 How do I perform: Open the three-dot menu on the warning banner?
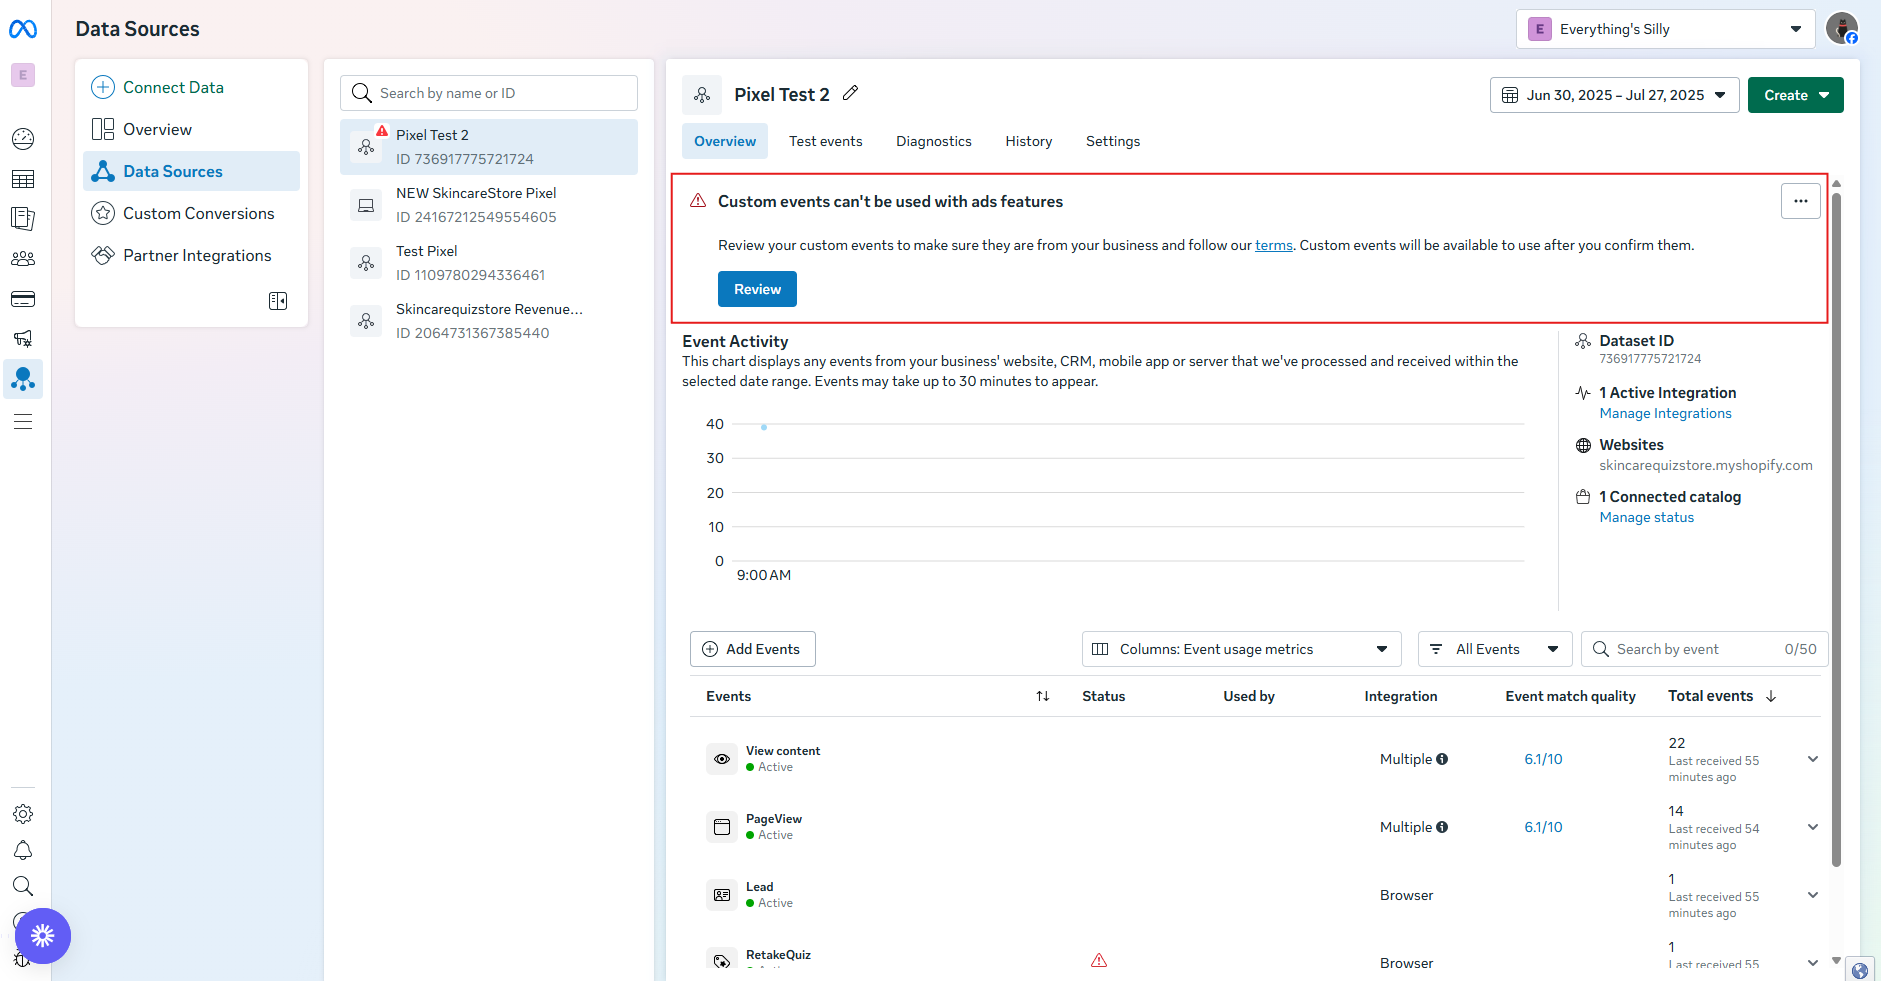coord(1800,201)
